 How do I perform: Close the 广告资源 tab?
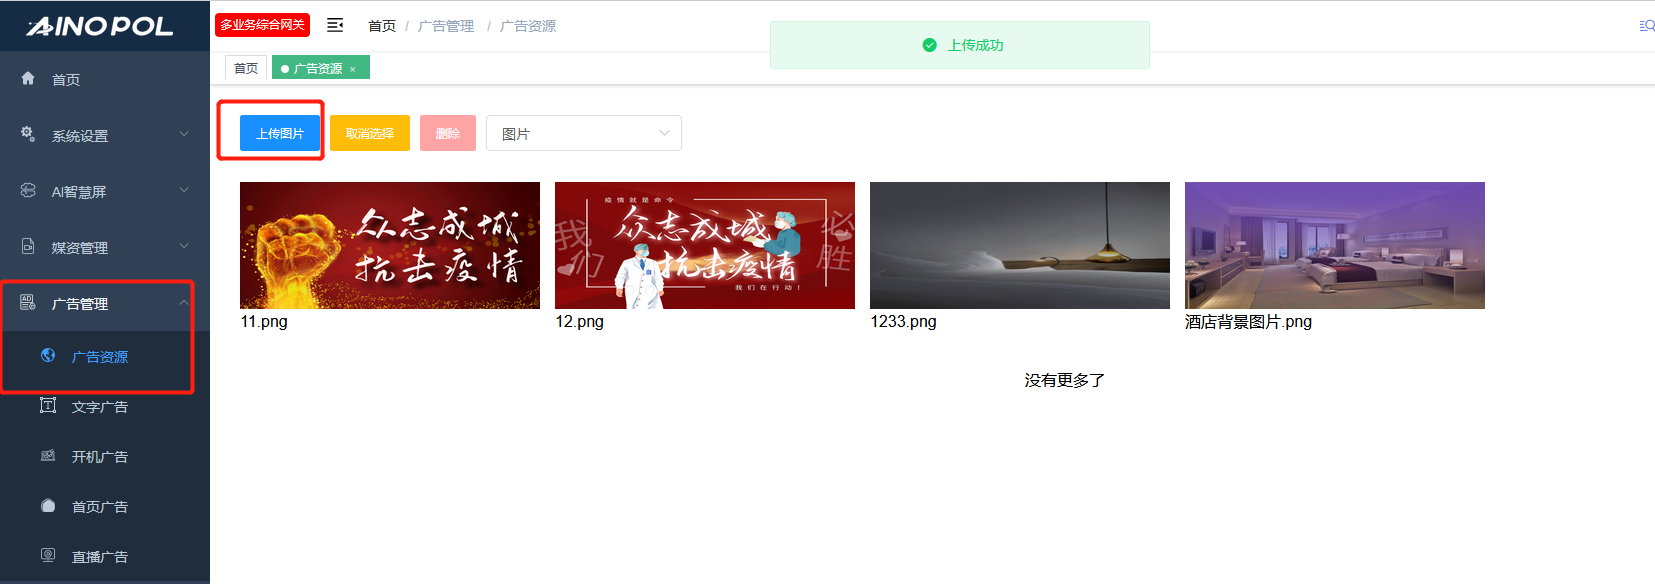[x=353, y=69]
